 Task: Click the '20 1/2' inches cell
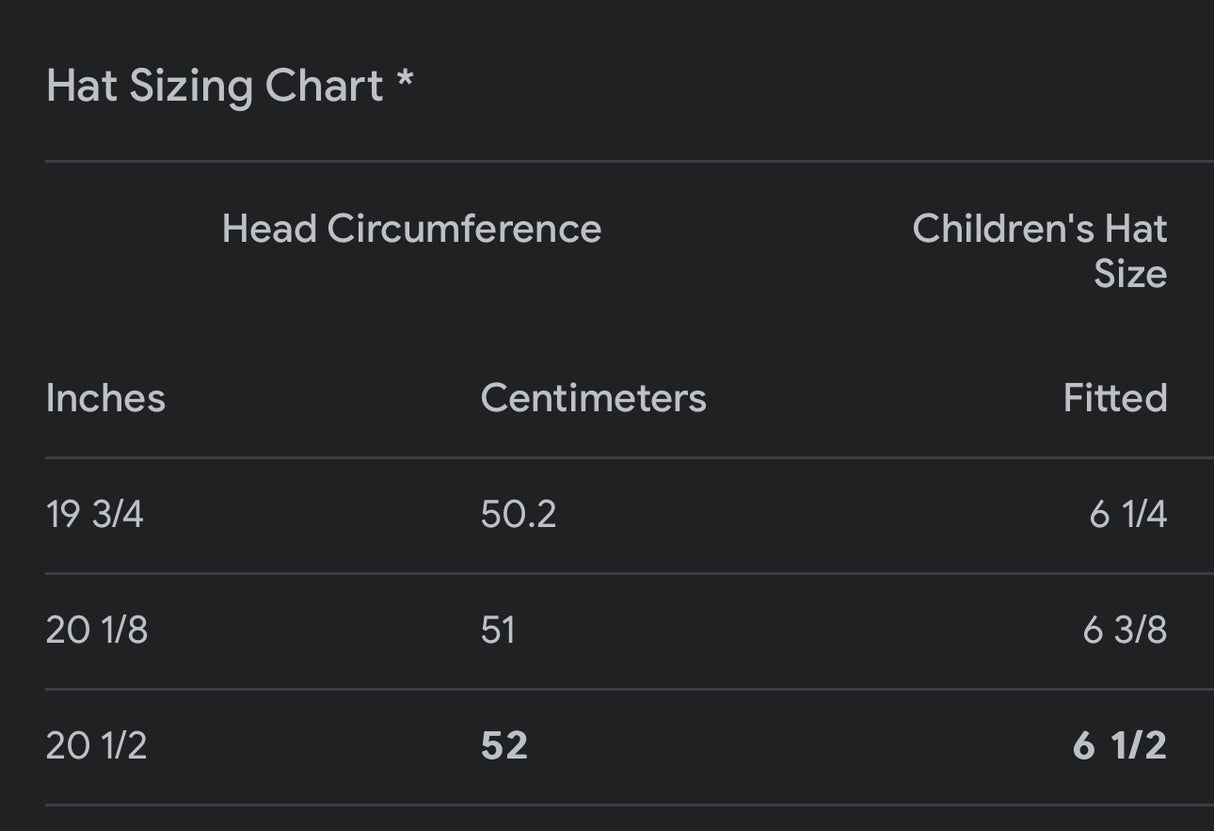point(96,746)
